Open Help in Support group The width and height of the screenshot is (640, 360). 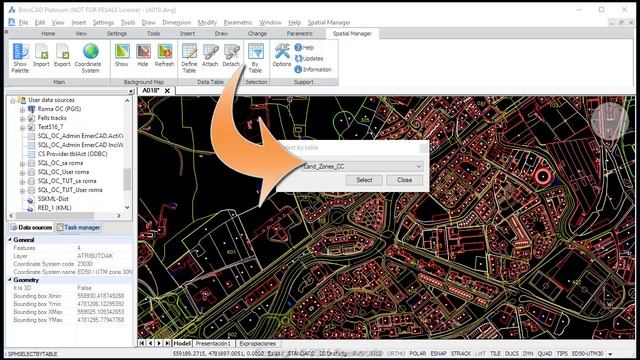click(x=304, y=47)
